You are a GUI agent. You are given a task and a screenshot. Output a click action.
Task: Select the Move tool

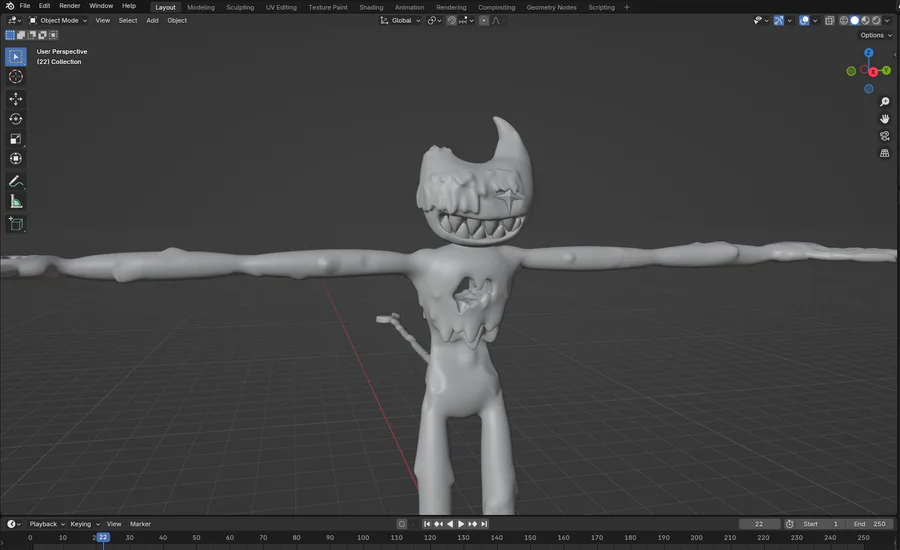tap(16, 99)
